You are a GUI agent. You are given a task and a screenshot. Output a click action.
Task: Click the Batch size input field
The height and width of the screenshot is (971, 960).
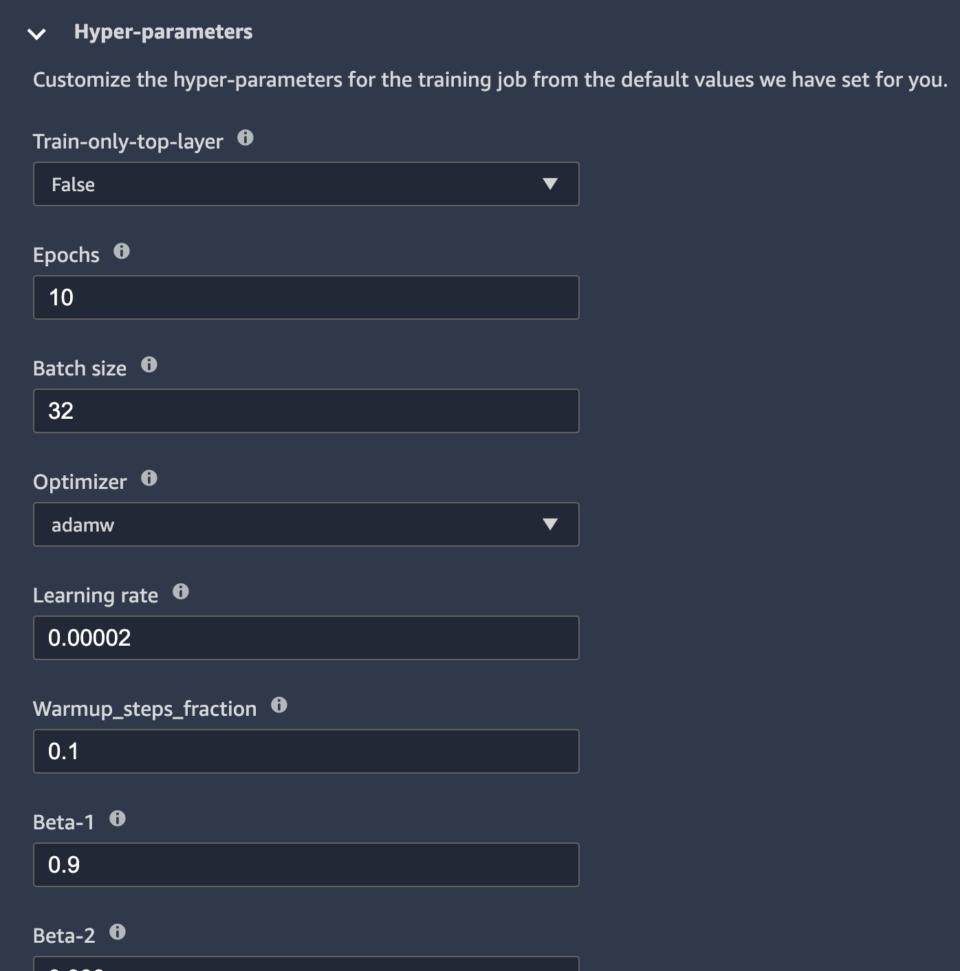pos(305,411)
